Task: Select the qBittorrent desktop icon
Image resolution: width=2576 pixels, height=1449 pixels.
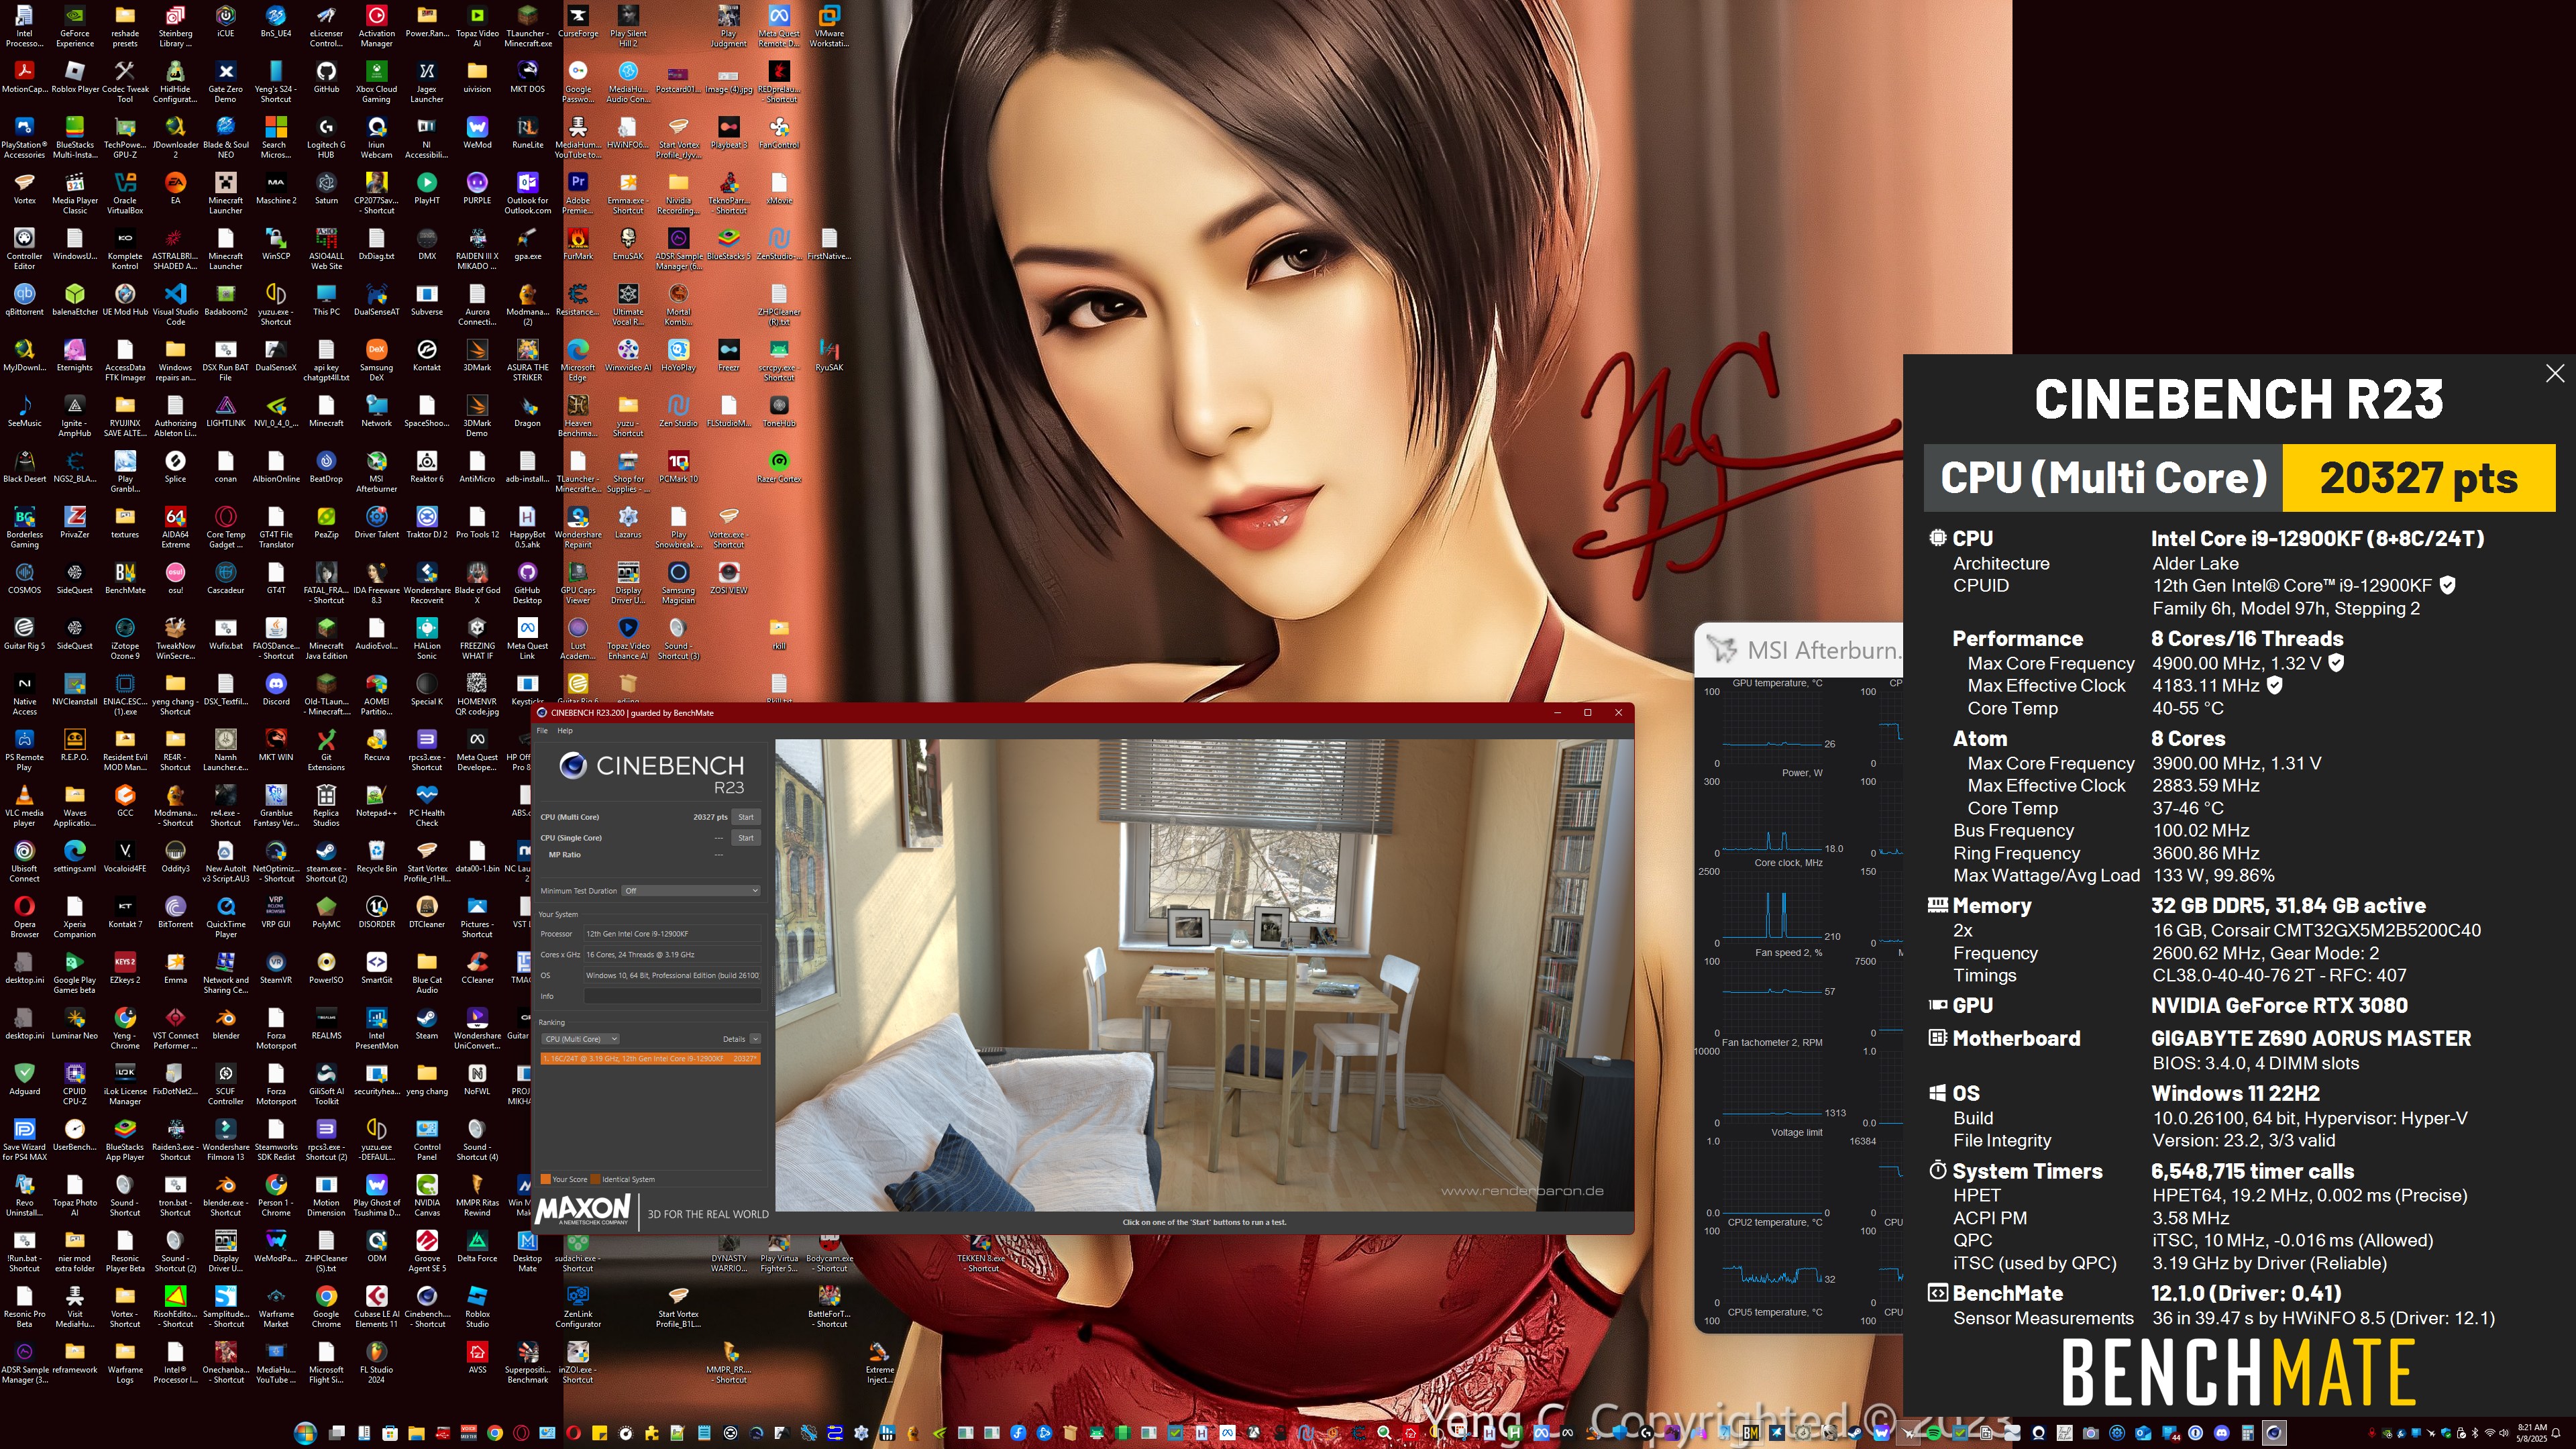Action: click(x=24, y=299)
